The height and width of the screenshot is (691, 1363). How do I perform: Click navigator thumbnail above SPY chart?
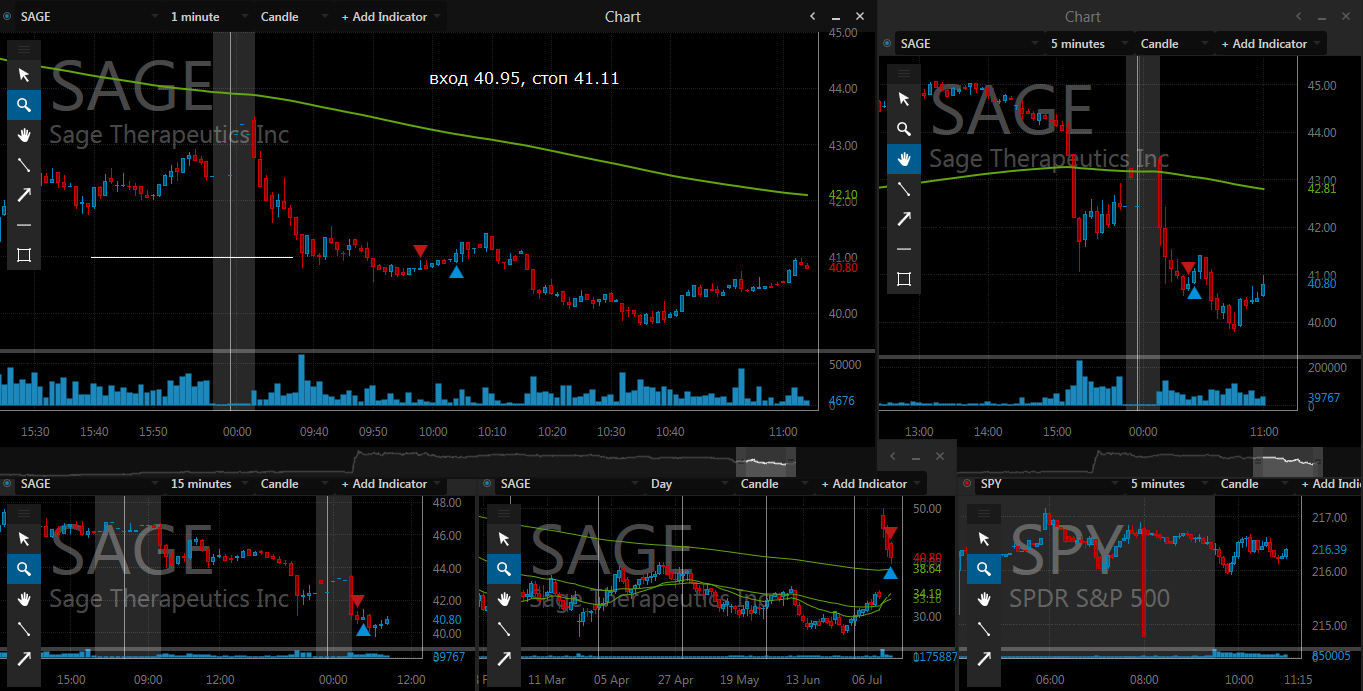pyautogui.click(x=1288, y=461)
